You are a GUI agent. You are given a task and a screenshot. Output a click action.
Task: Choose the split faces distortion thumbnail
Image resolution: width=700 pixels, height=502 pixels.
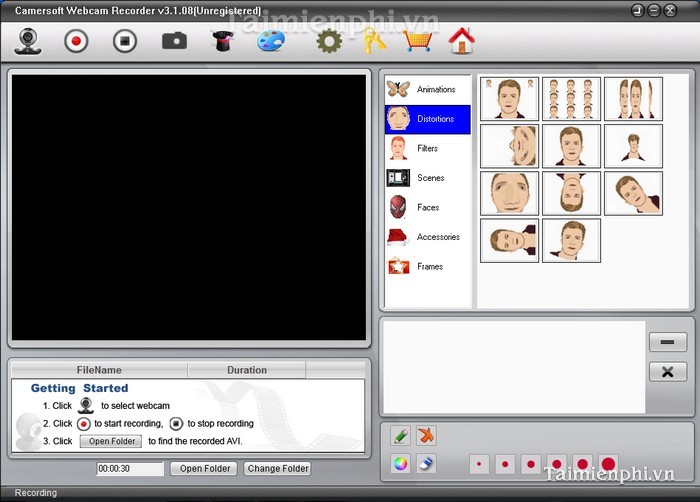coord(633,99)
